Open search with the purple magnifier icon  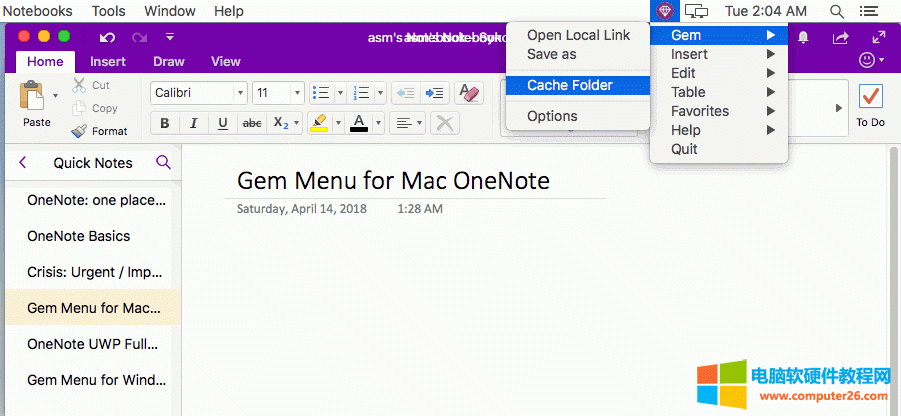pyautogui.click(x=164, y=163)
